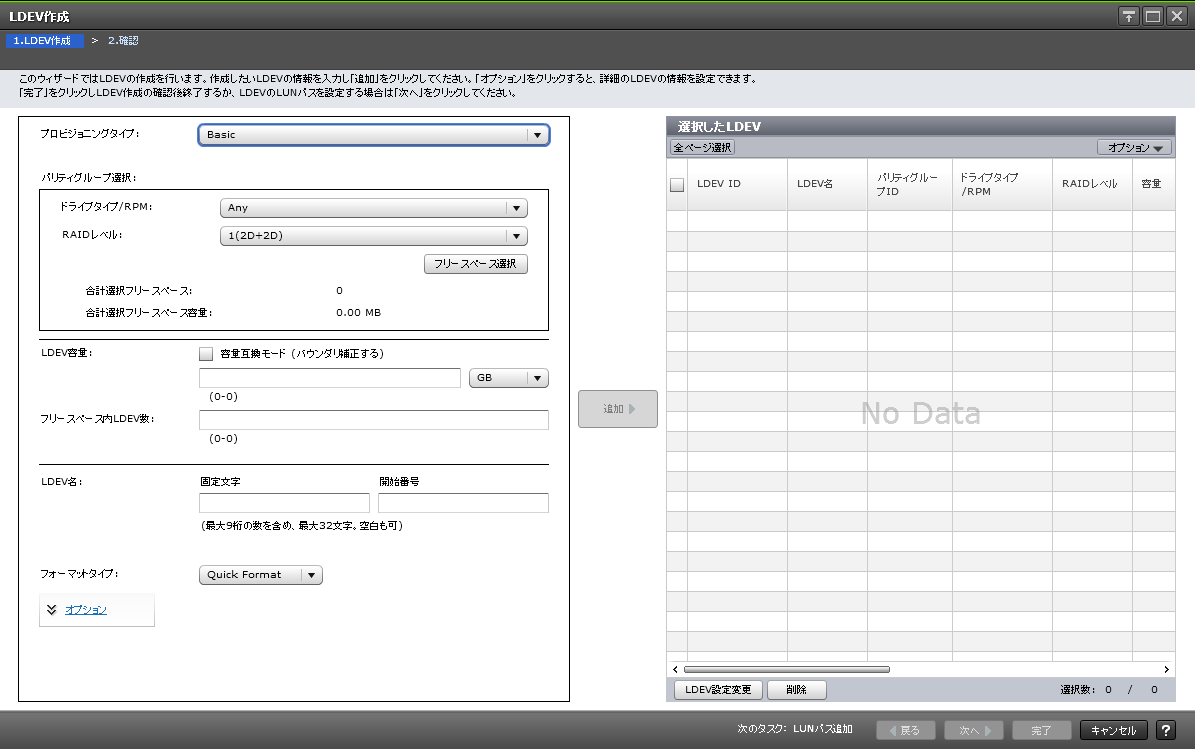Check the select-all checkbox in LDEV table header
Image resolution: width=1195 pixels, height=749 pixels.
[x=677, y=185]
